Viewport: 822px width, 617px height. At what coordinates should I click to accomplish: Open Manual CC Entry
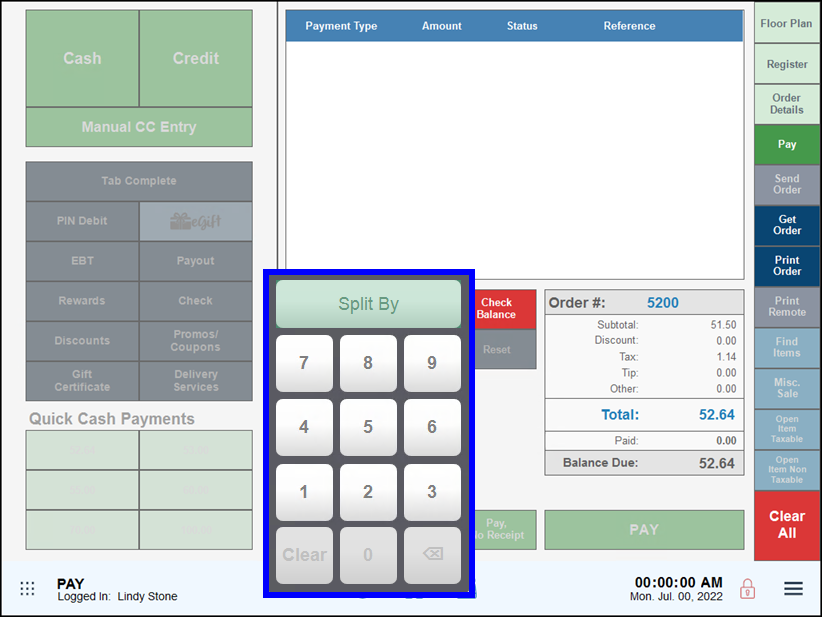point(138,127)
